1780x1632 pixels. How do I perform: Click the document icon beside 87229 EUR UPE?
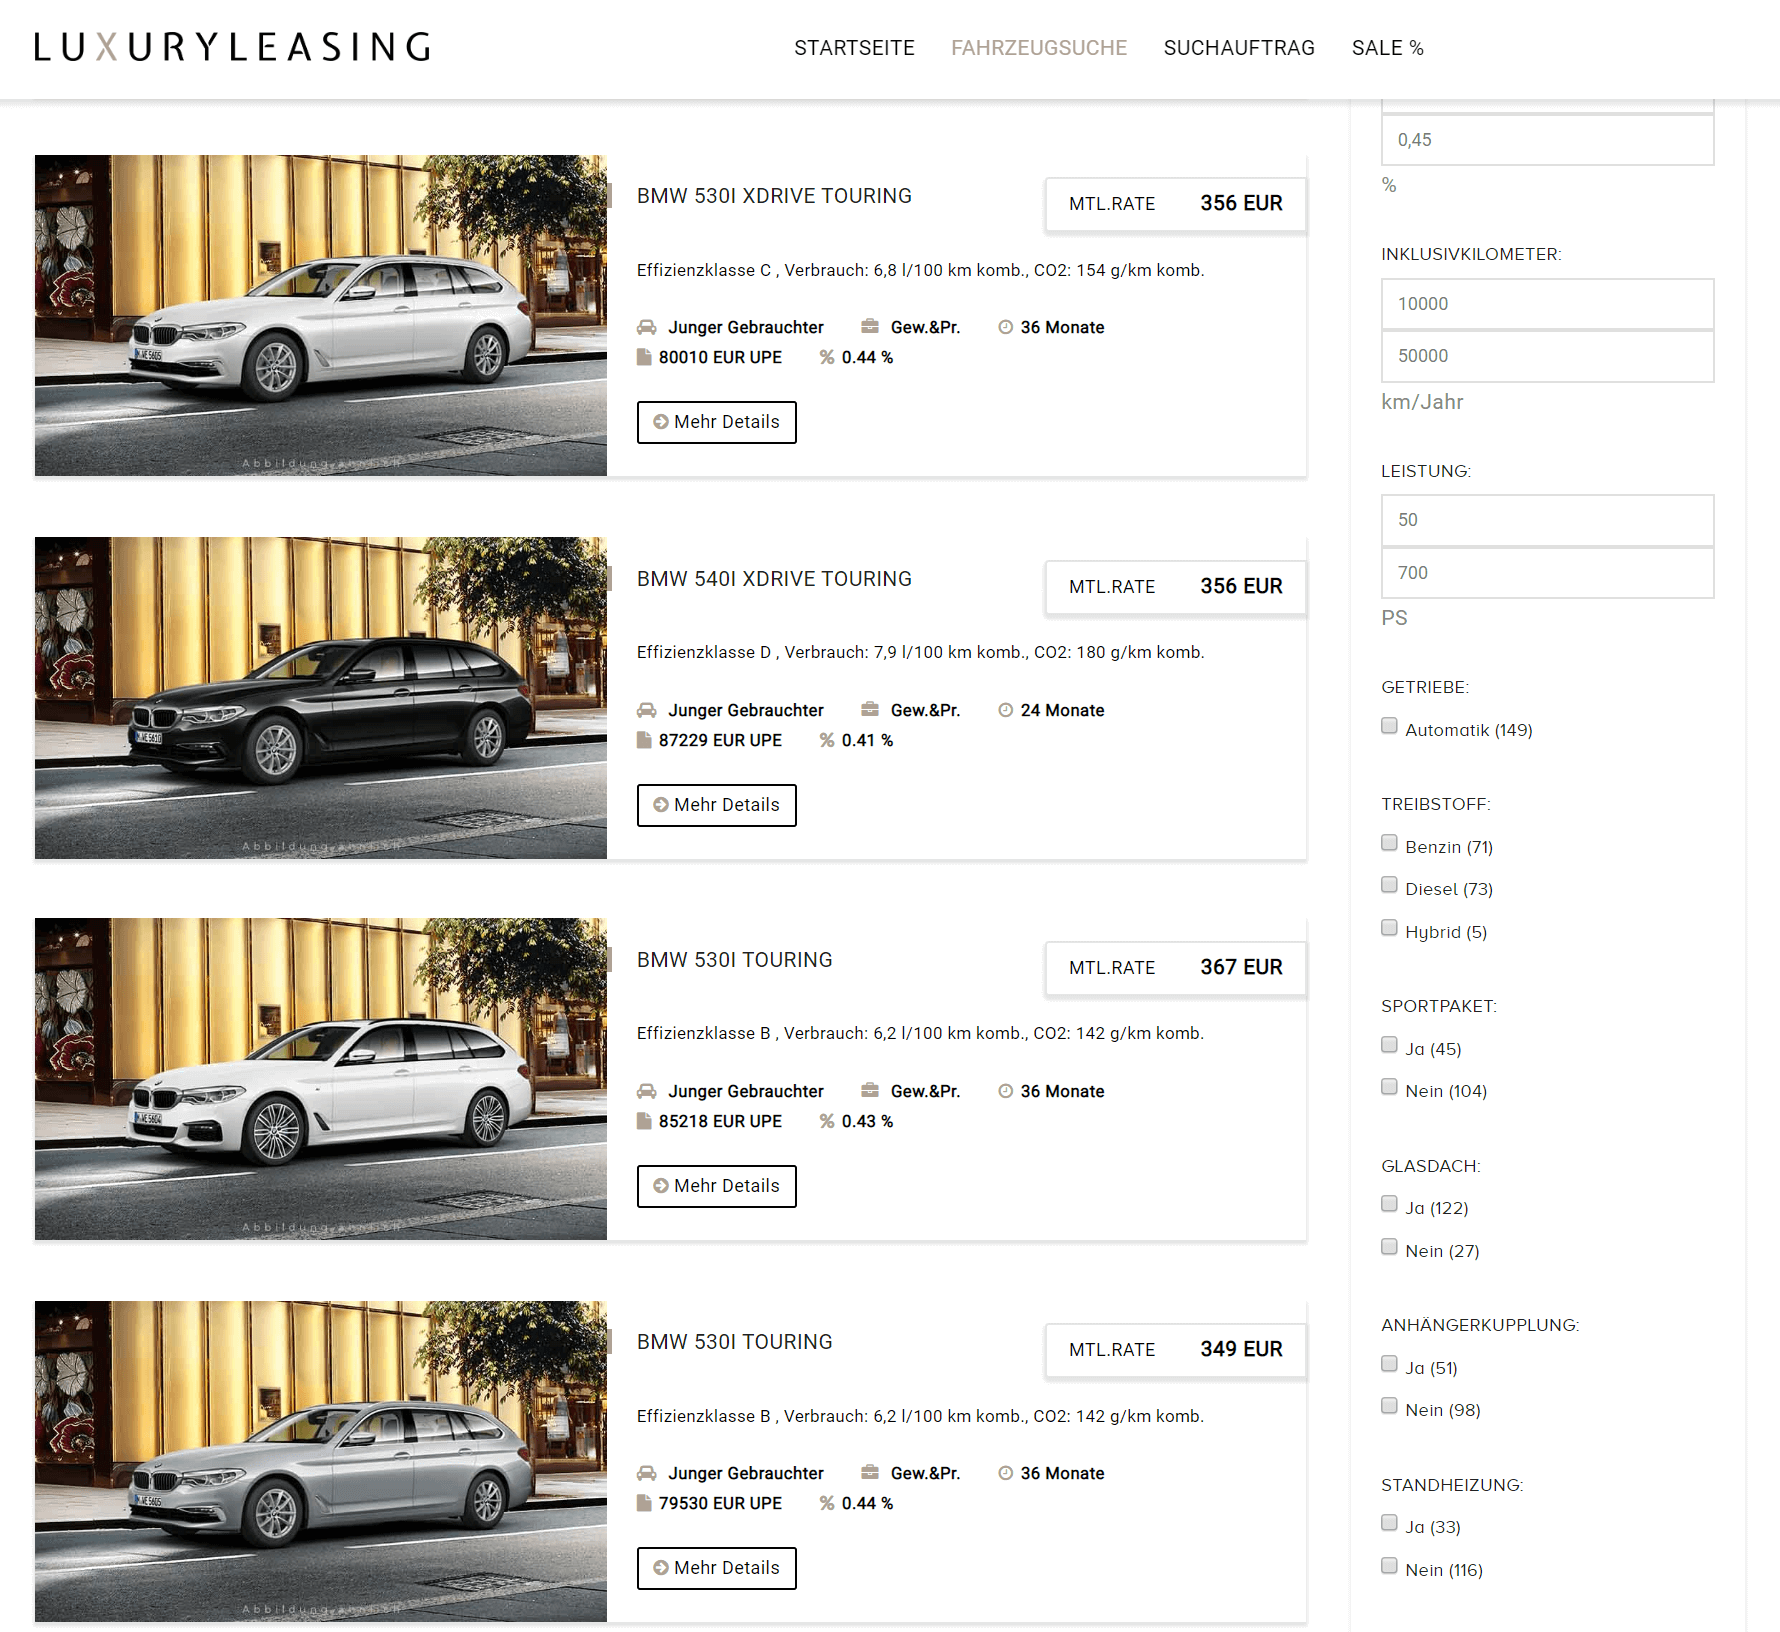click(x=644, y=740)
